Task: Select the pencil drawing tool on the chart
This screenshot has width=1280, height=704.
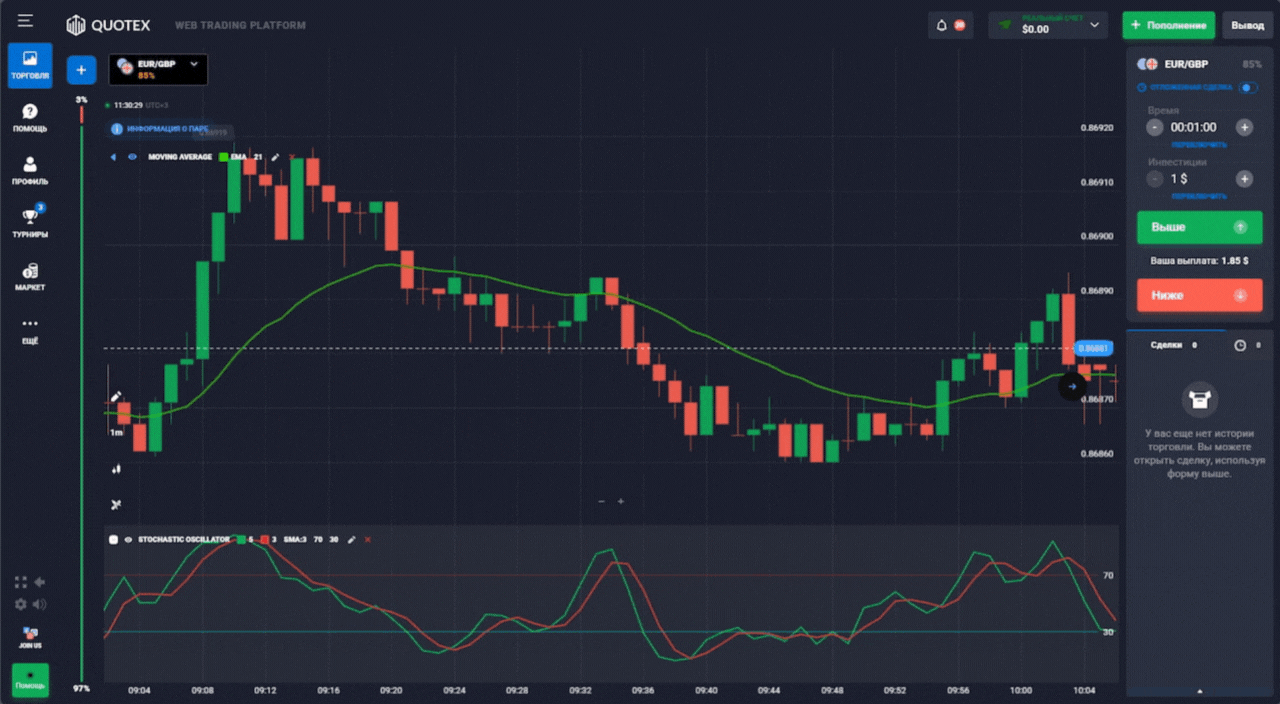Action: (117, 397)
